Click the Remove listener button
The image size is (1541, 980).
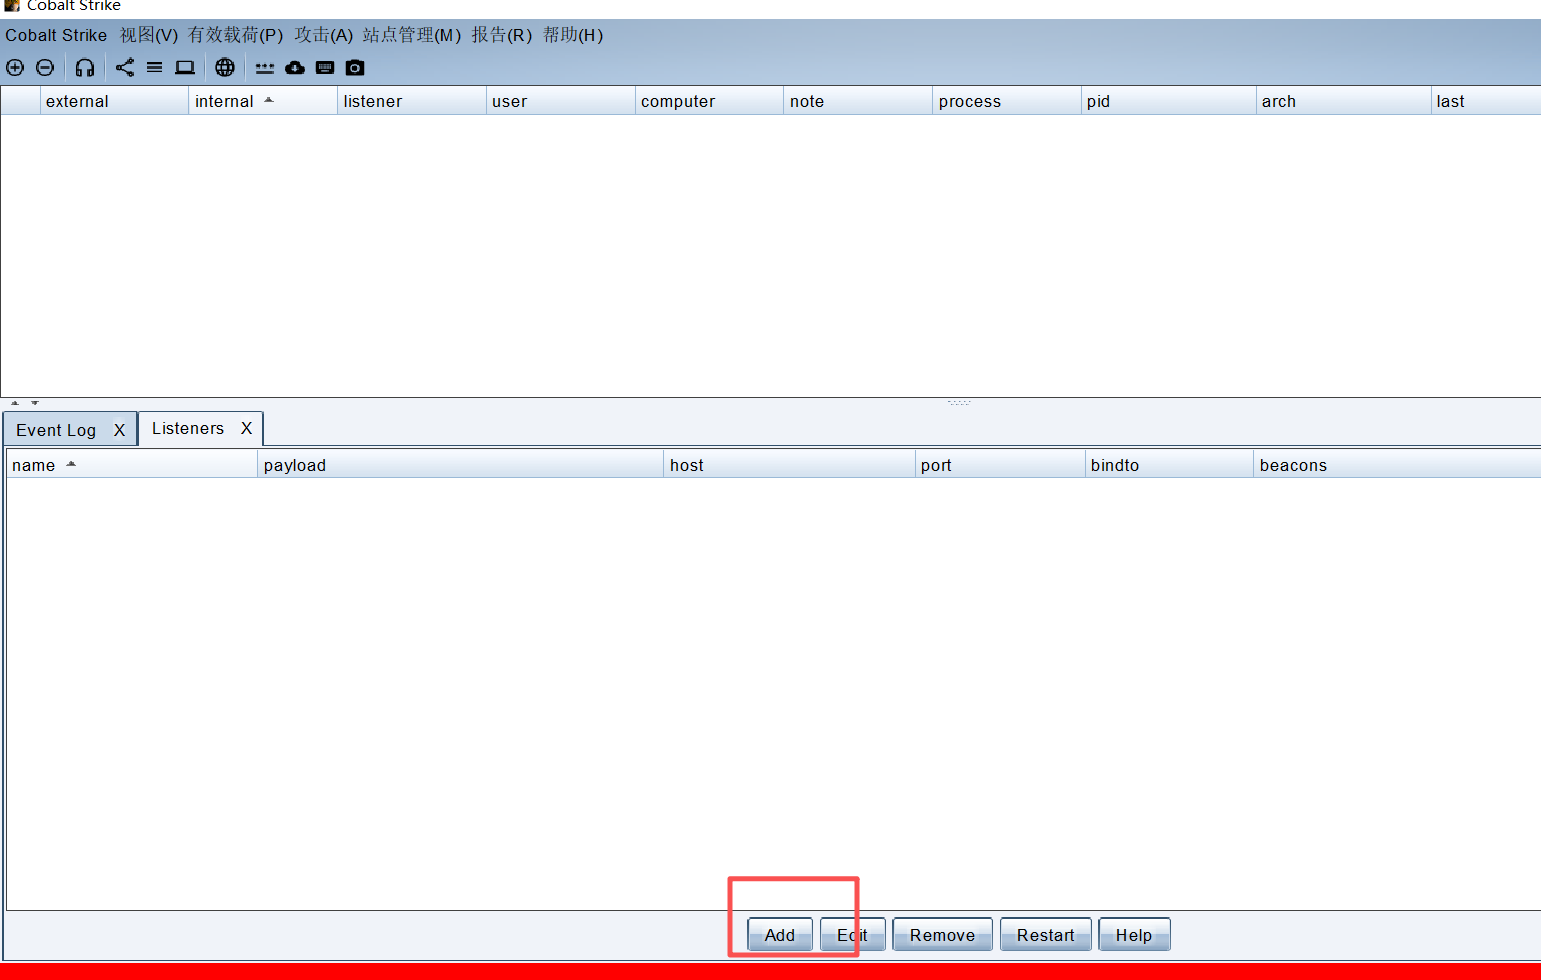coord(942,935)
